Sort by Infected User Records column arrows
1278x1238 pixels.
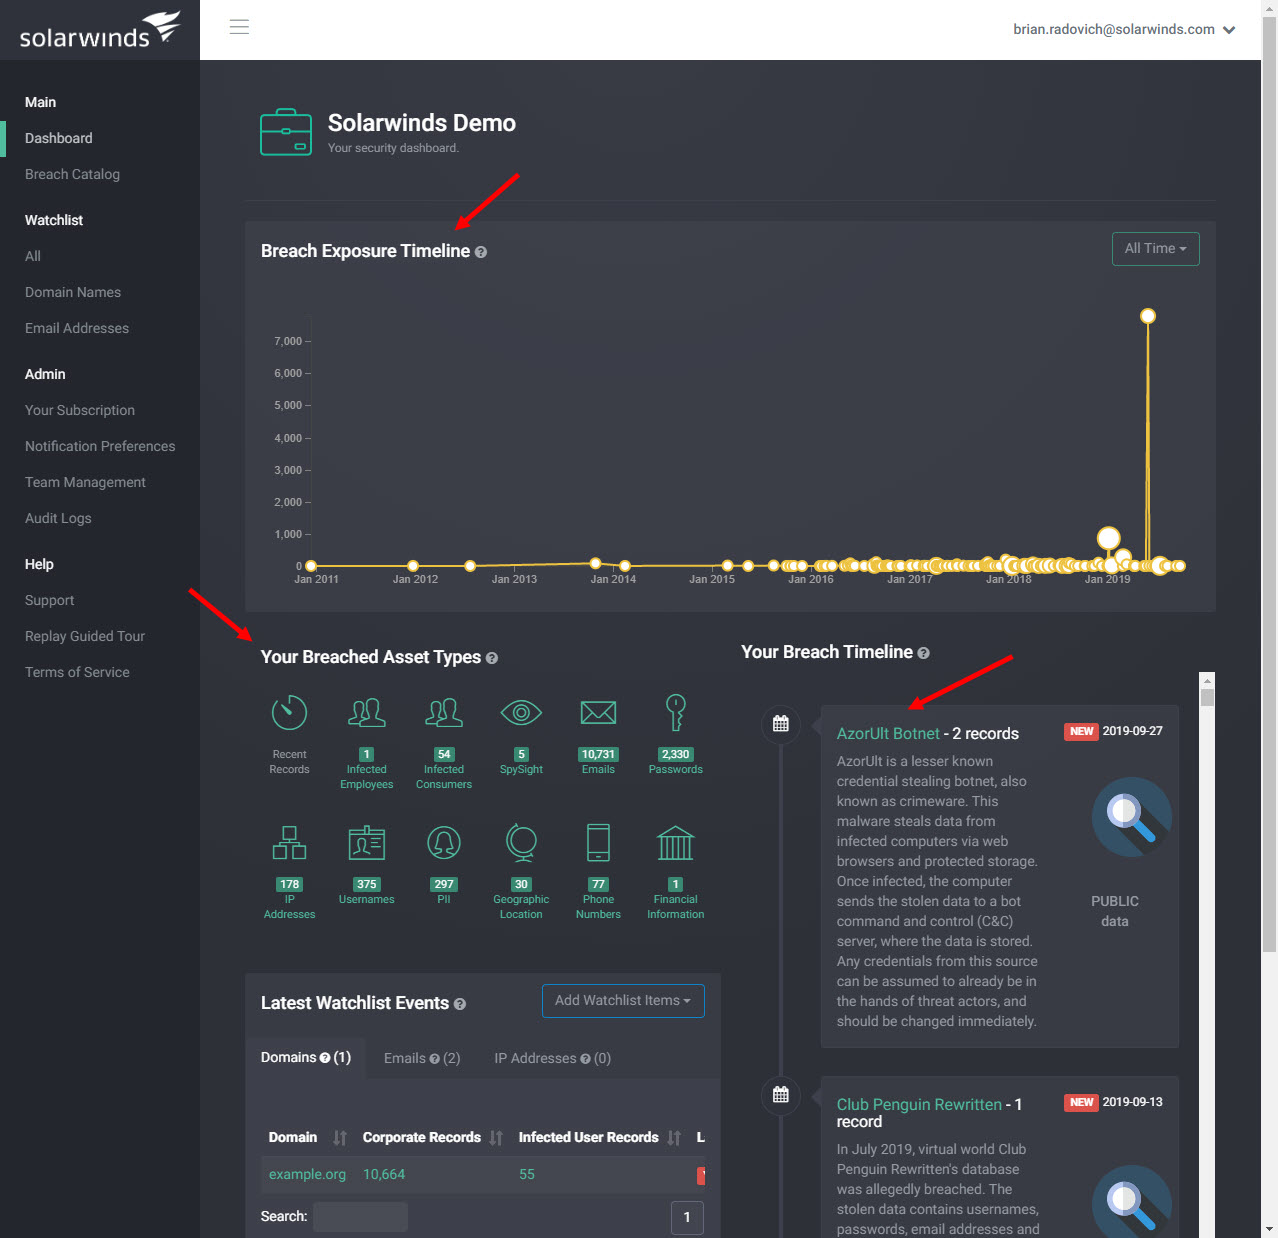pos(674,1138)
